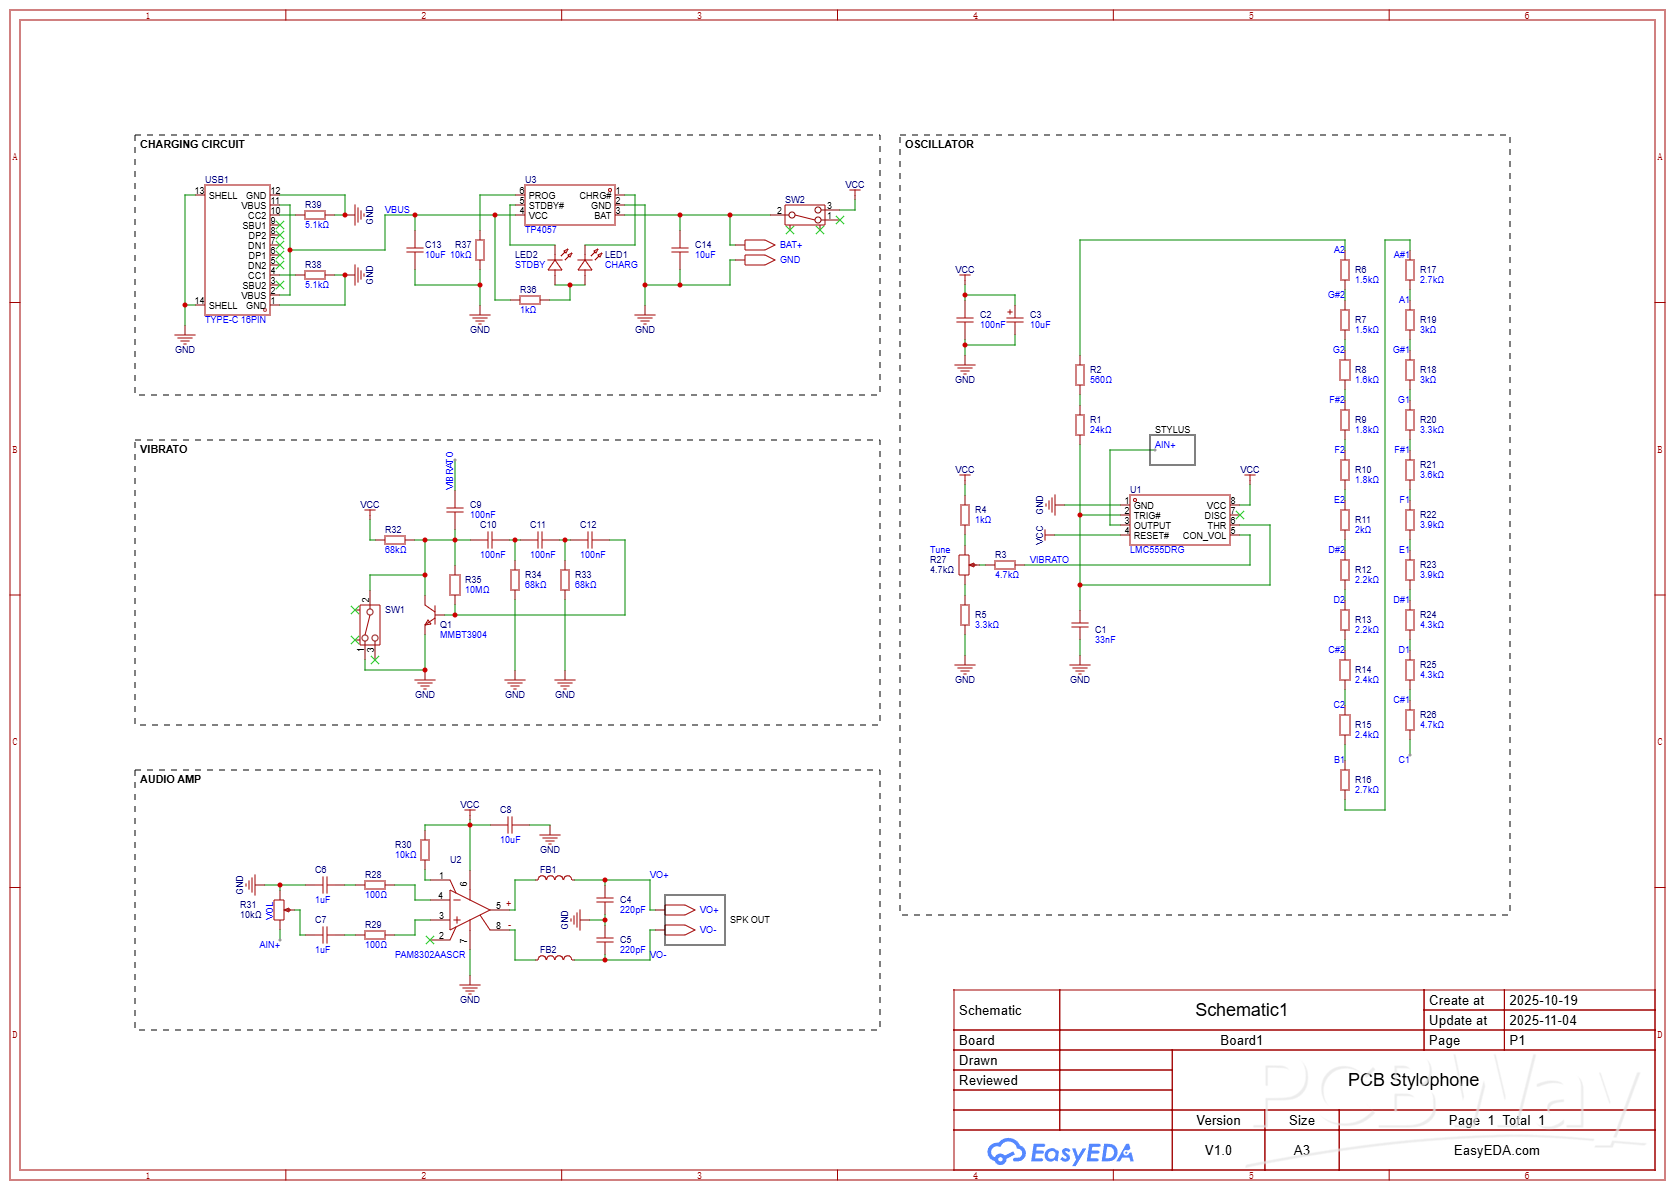Click the PCB Stylophone title text

click(x=1413, y=1080)
